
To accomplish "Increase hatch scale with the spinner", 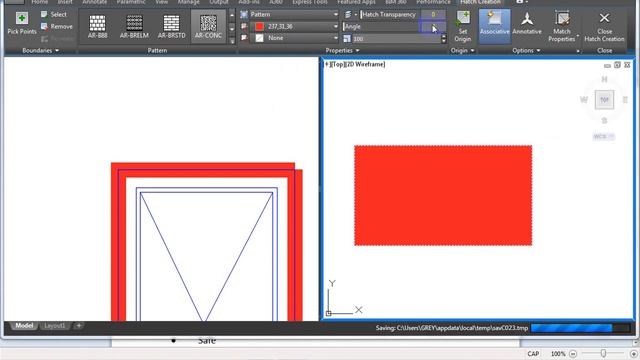I will (444, 37).
